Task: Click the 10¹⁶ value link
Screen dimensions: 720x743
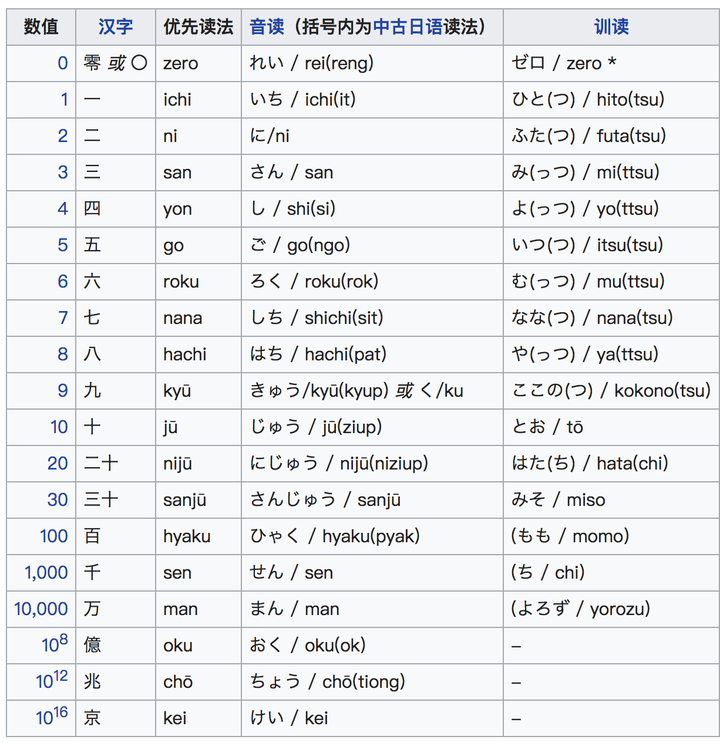Action: click(x=52, y=716)
